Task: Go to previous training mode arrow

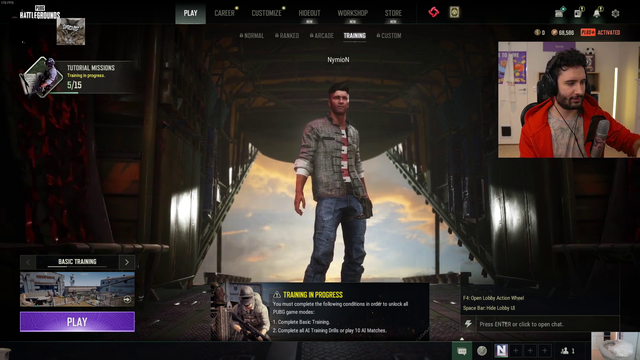Action: coord(28,262)
